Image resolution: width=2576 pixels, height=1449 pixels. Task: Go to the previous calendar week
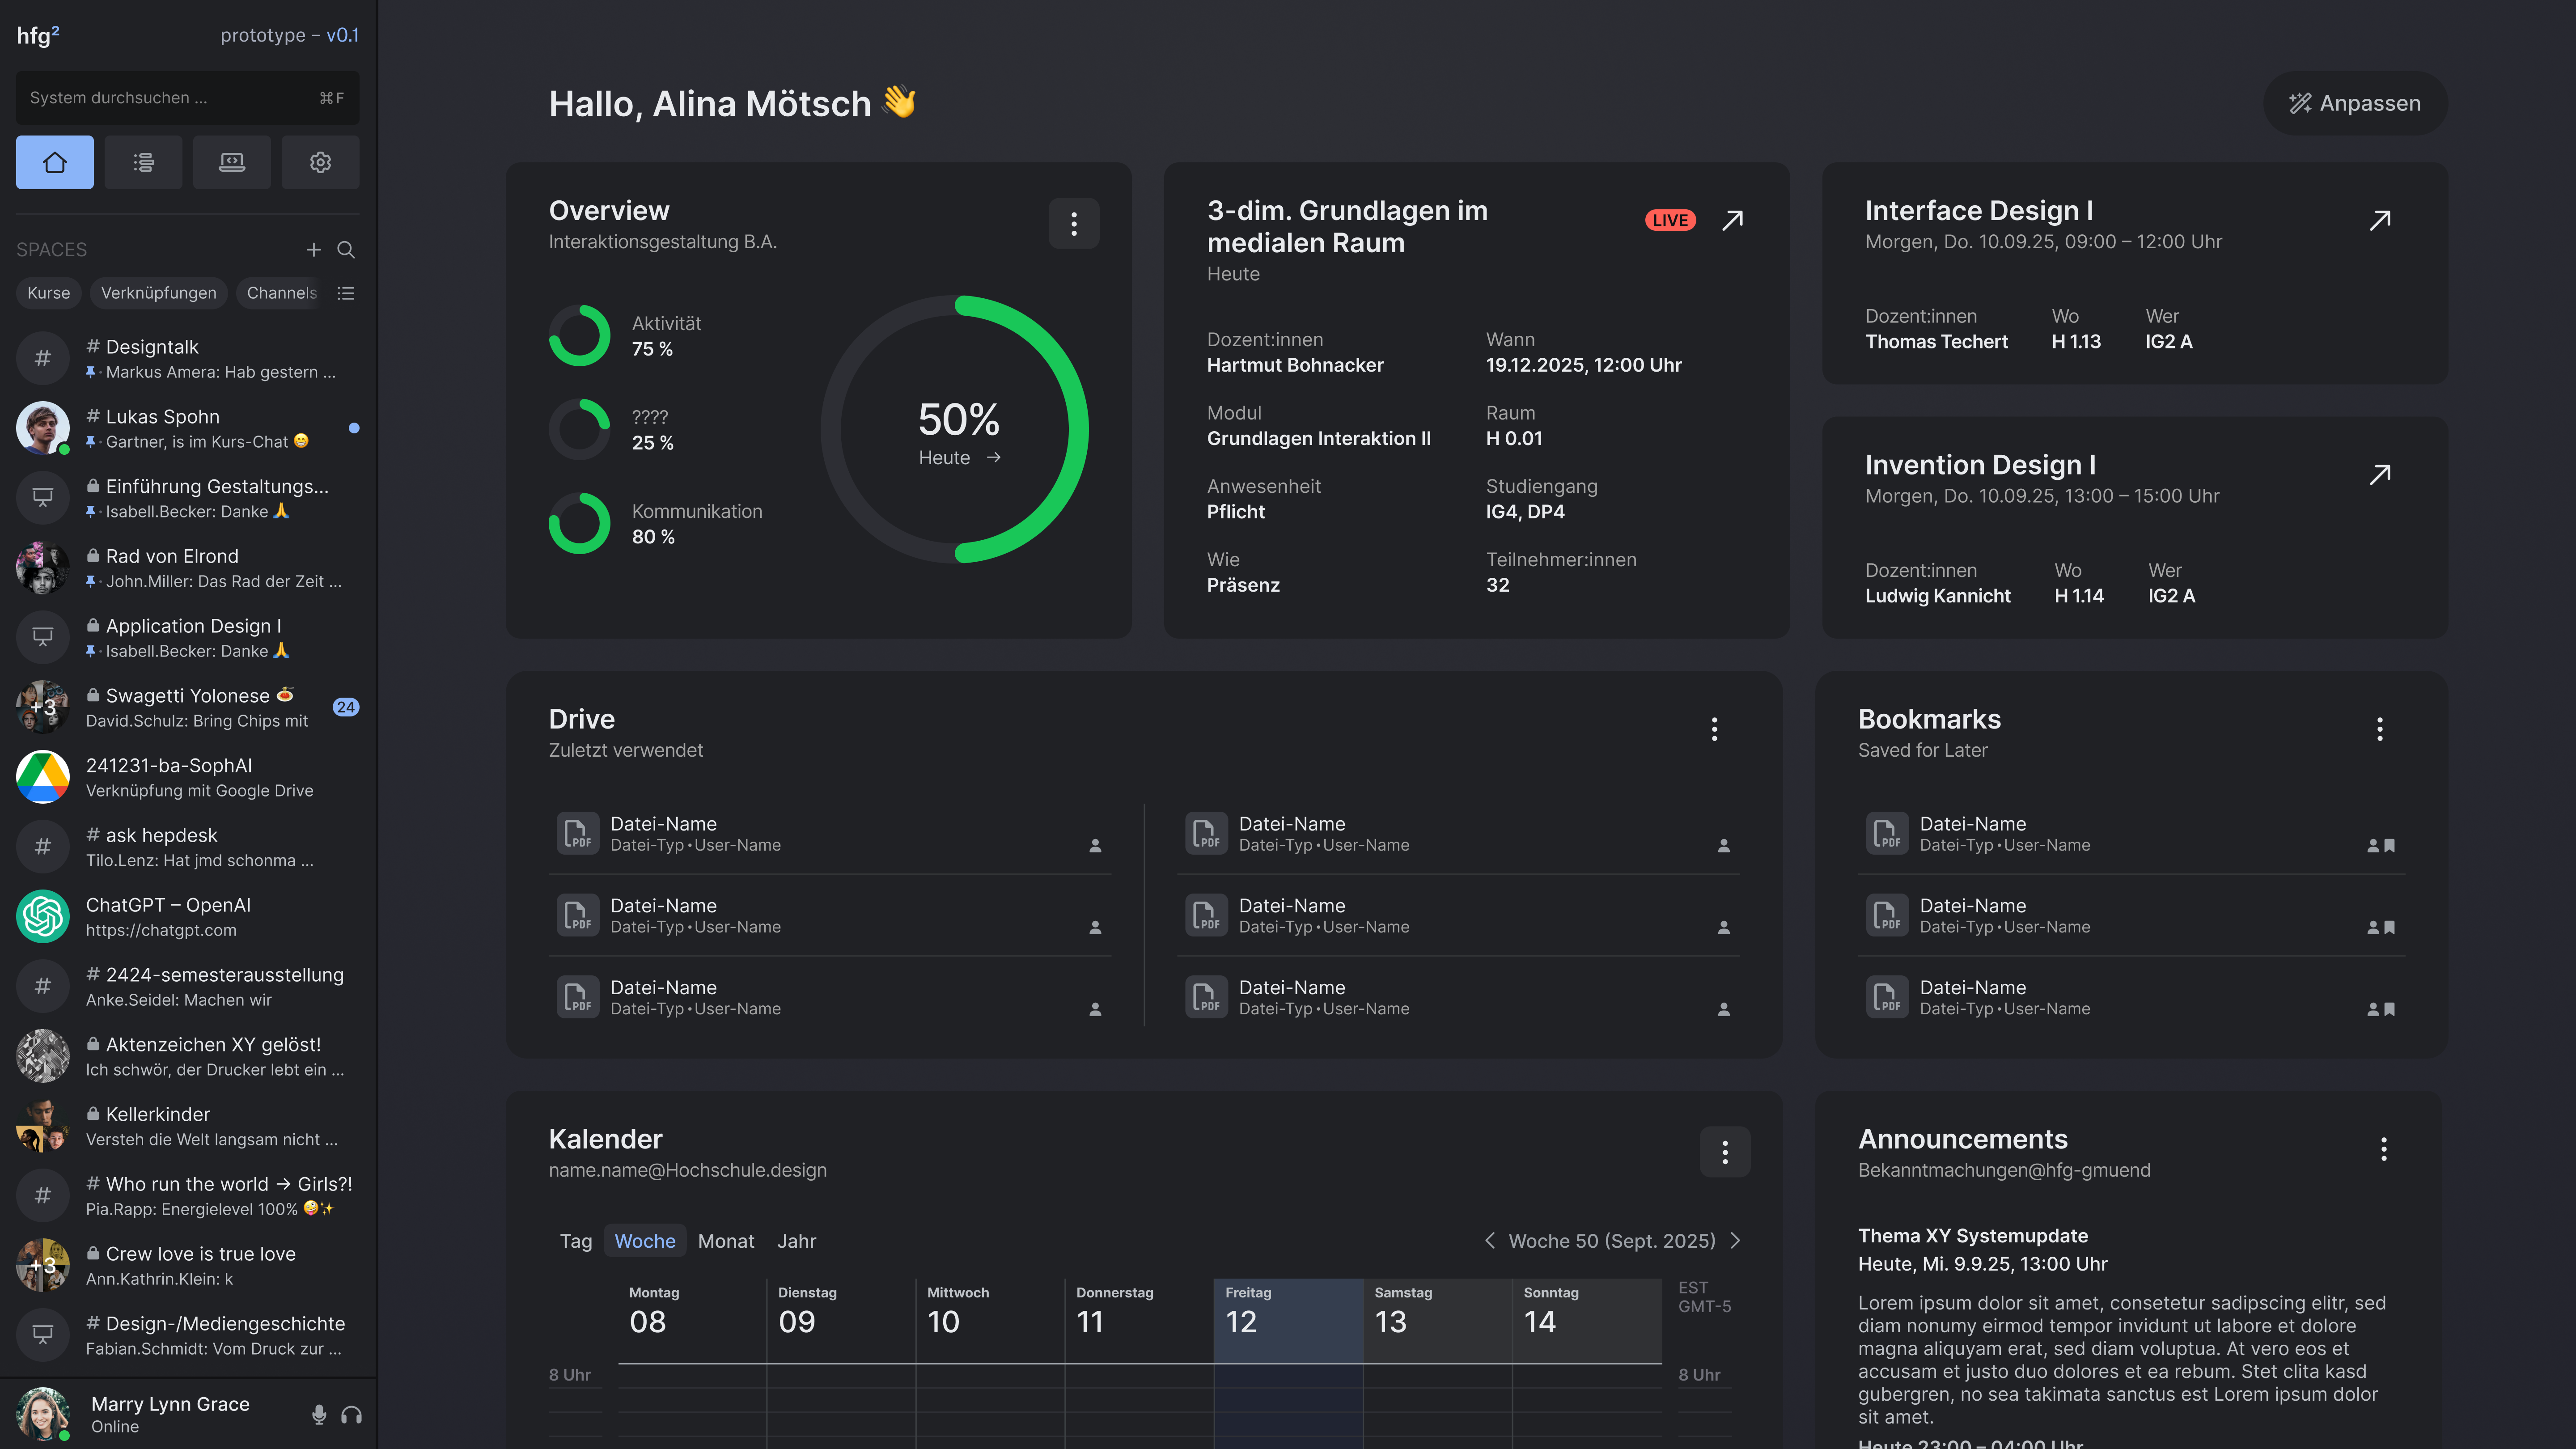tap(1489, 1240)
